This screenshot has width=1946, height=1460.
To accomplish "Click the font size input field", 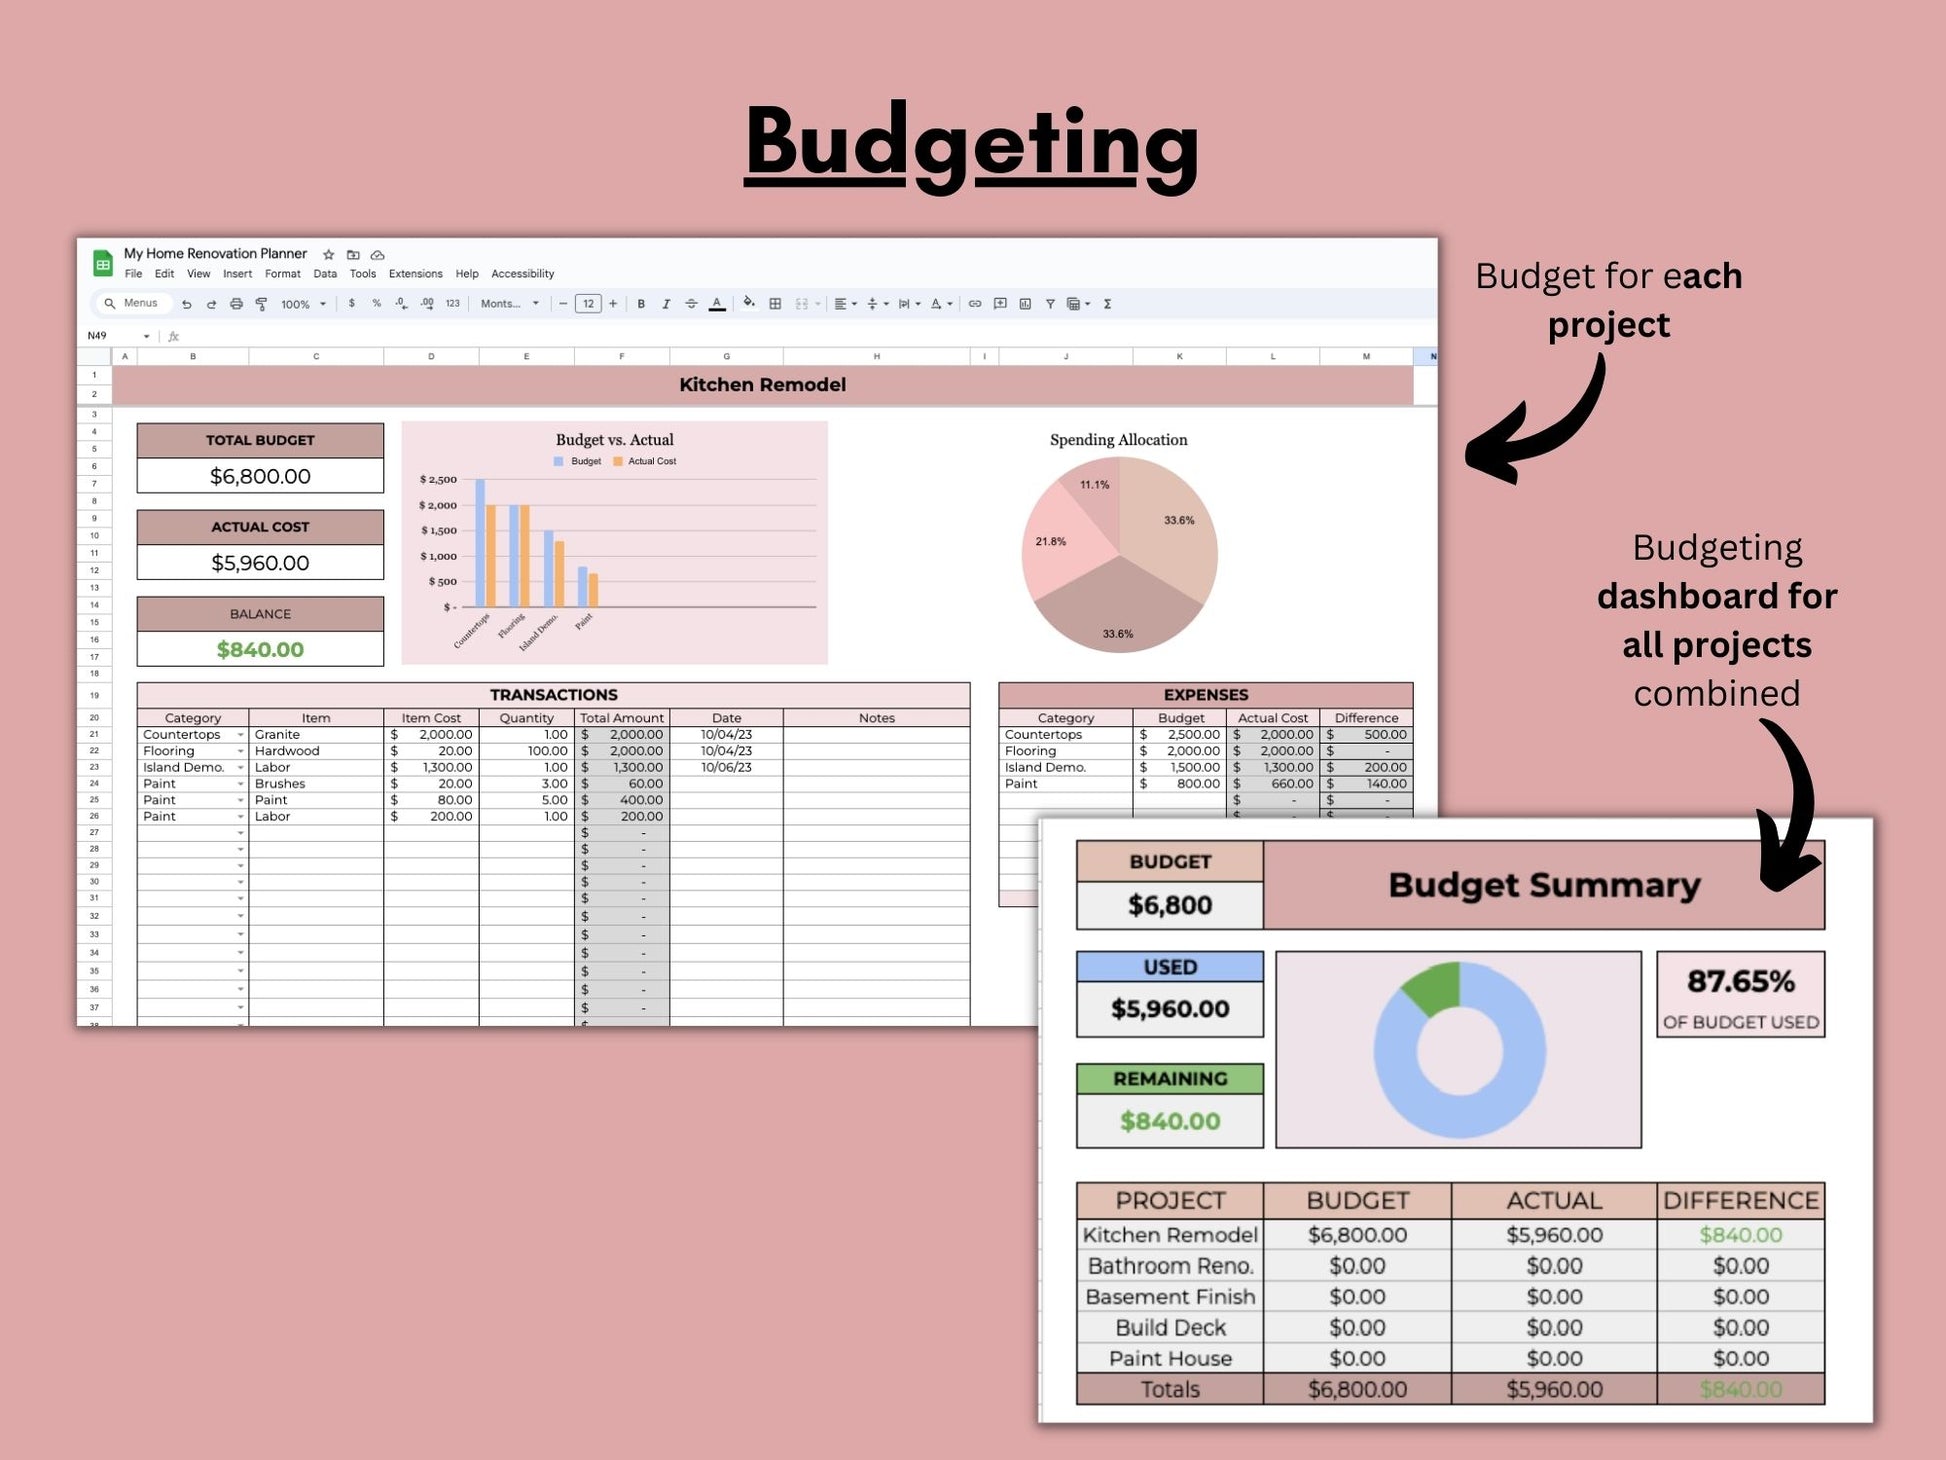I will [x=588, y=304].
